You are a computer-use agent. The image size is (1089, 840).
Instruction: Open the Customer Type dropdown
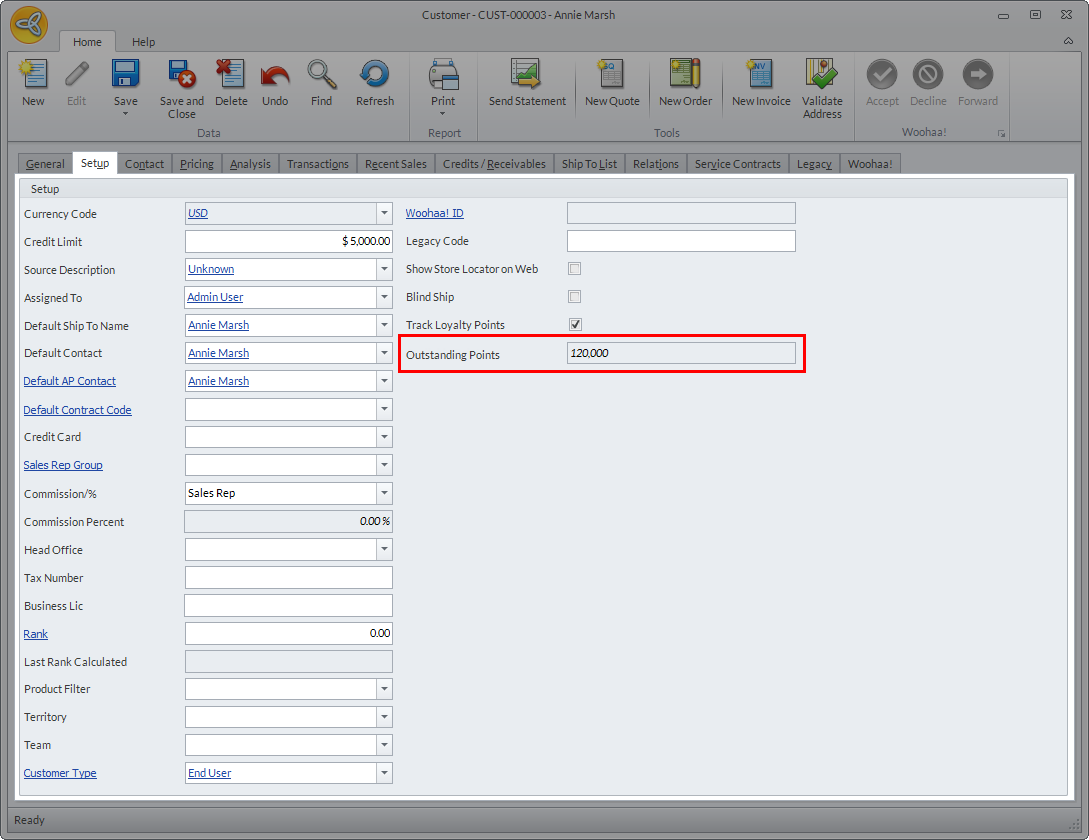click(384, 773)
